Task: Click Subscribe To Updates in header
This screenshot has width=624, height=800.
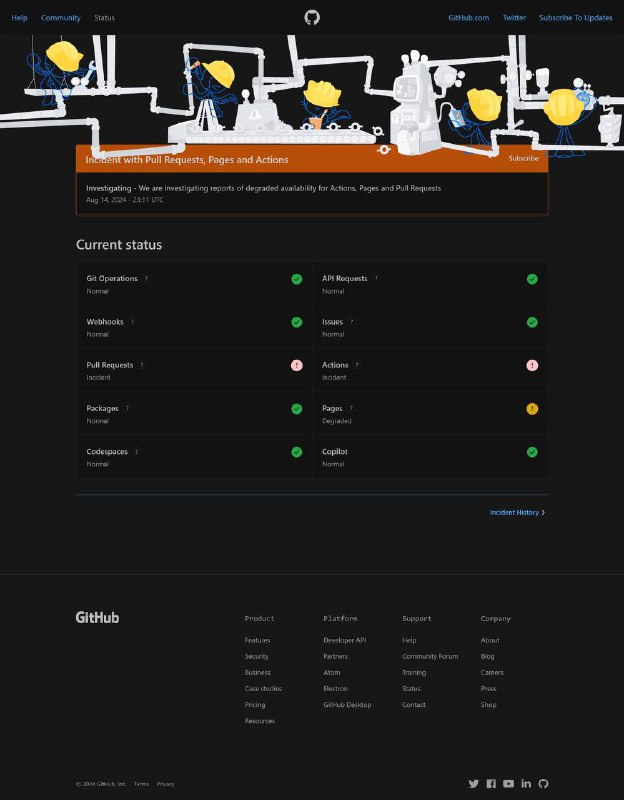Action: click(x=576, y=18)
